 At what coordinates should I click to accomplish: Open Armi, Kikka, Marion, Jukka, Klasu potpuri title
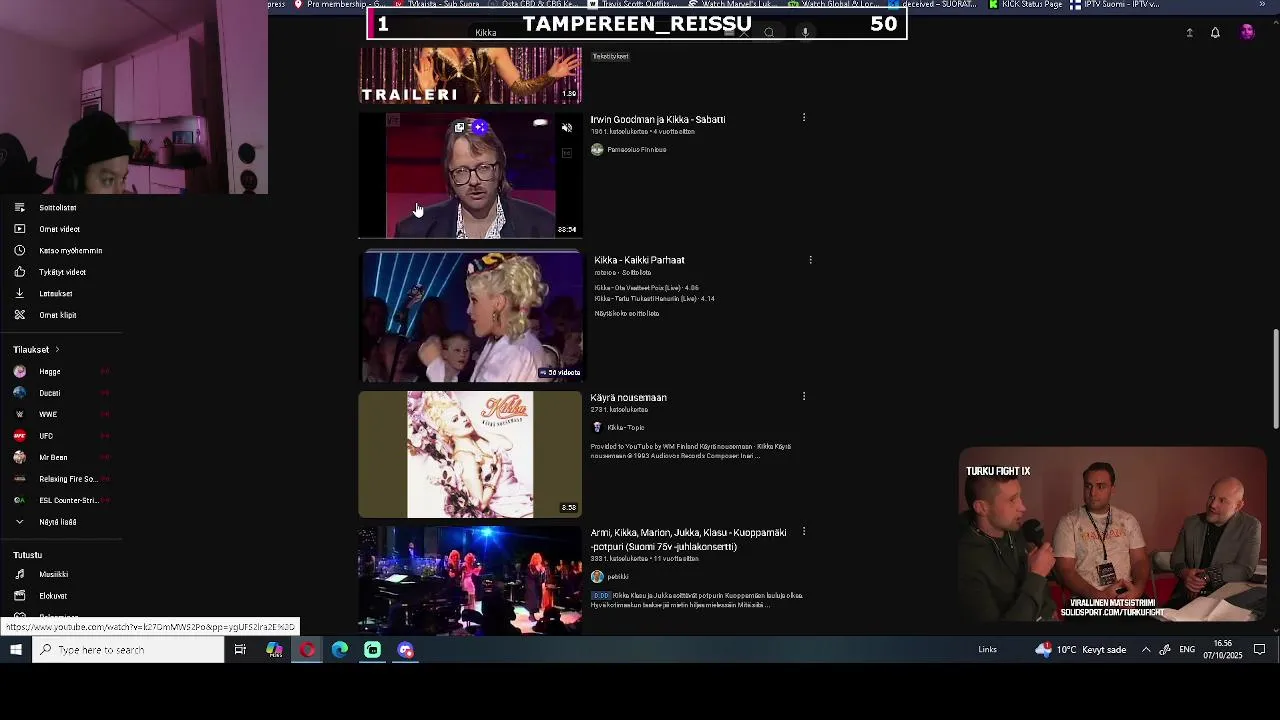688,540
